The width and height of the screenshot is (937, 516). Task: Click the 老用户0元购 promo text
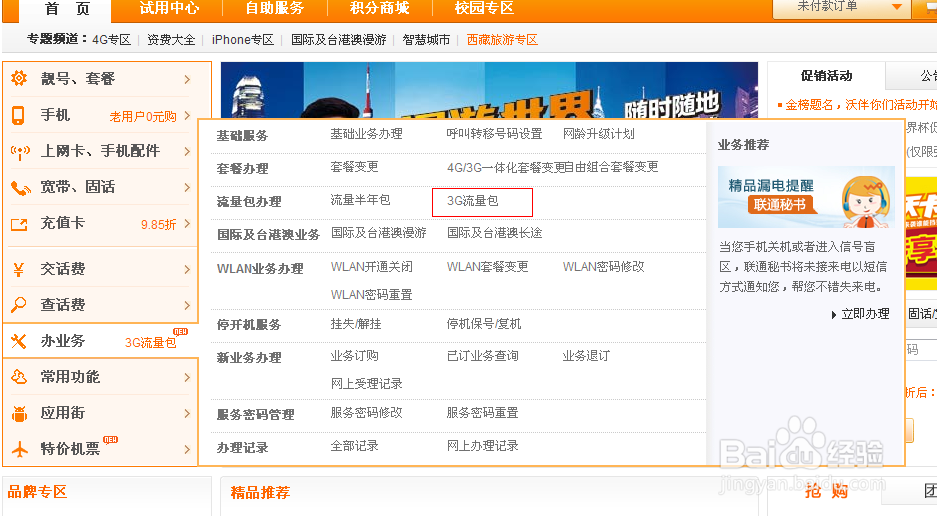(143, 117)
